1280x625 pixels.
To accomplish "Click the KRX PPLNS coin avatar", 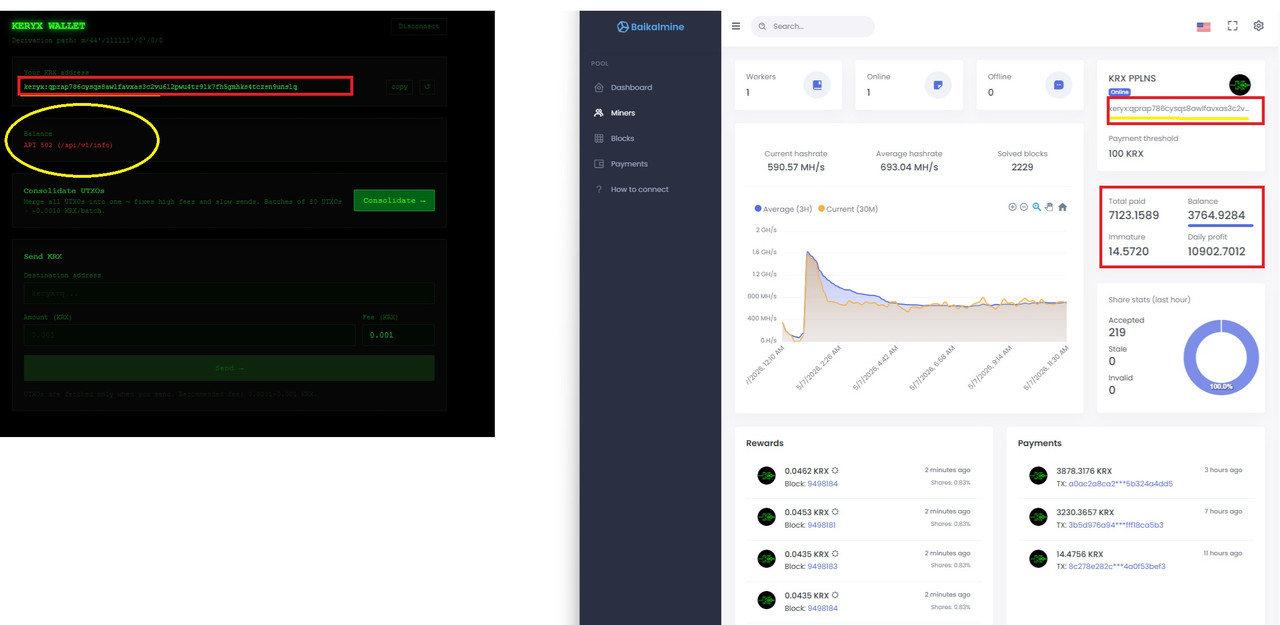I will point(1240,85).
